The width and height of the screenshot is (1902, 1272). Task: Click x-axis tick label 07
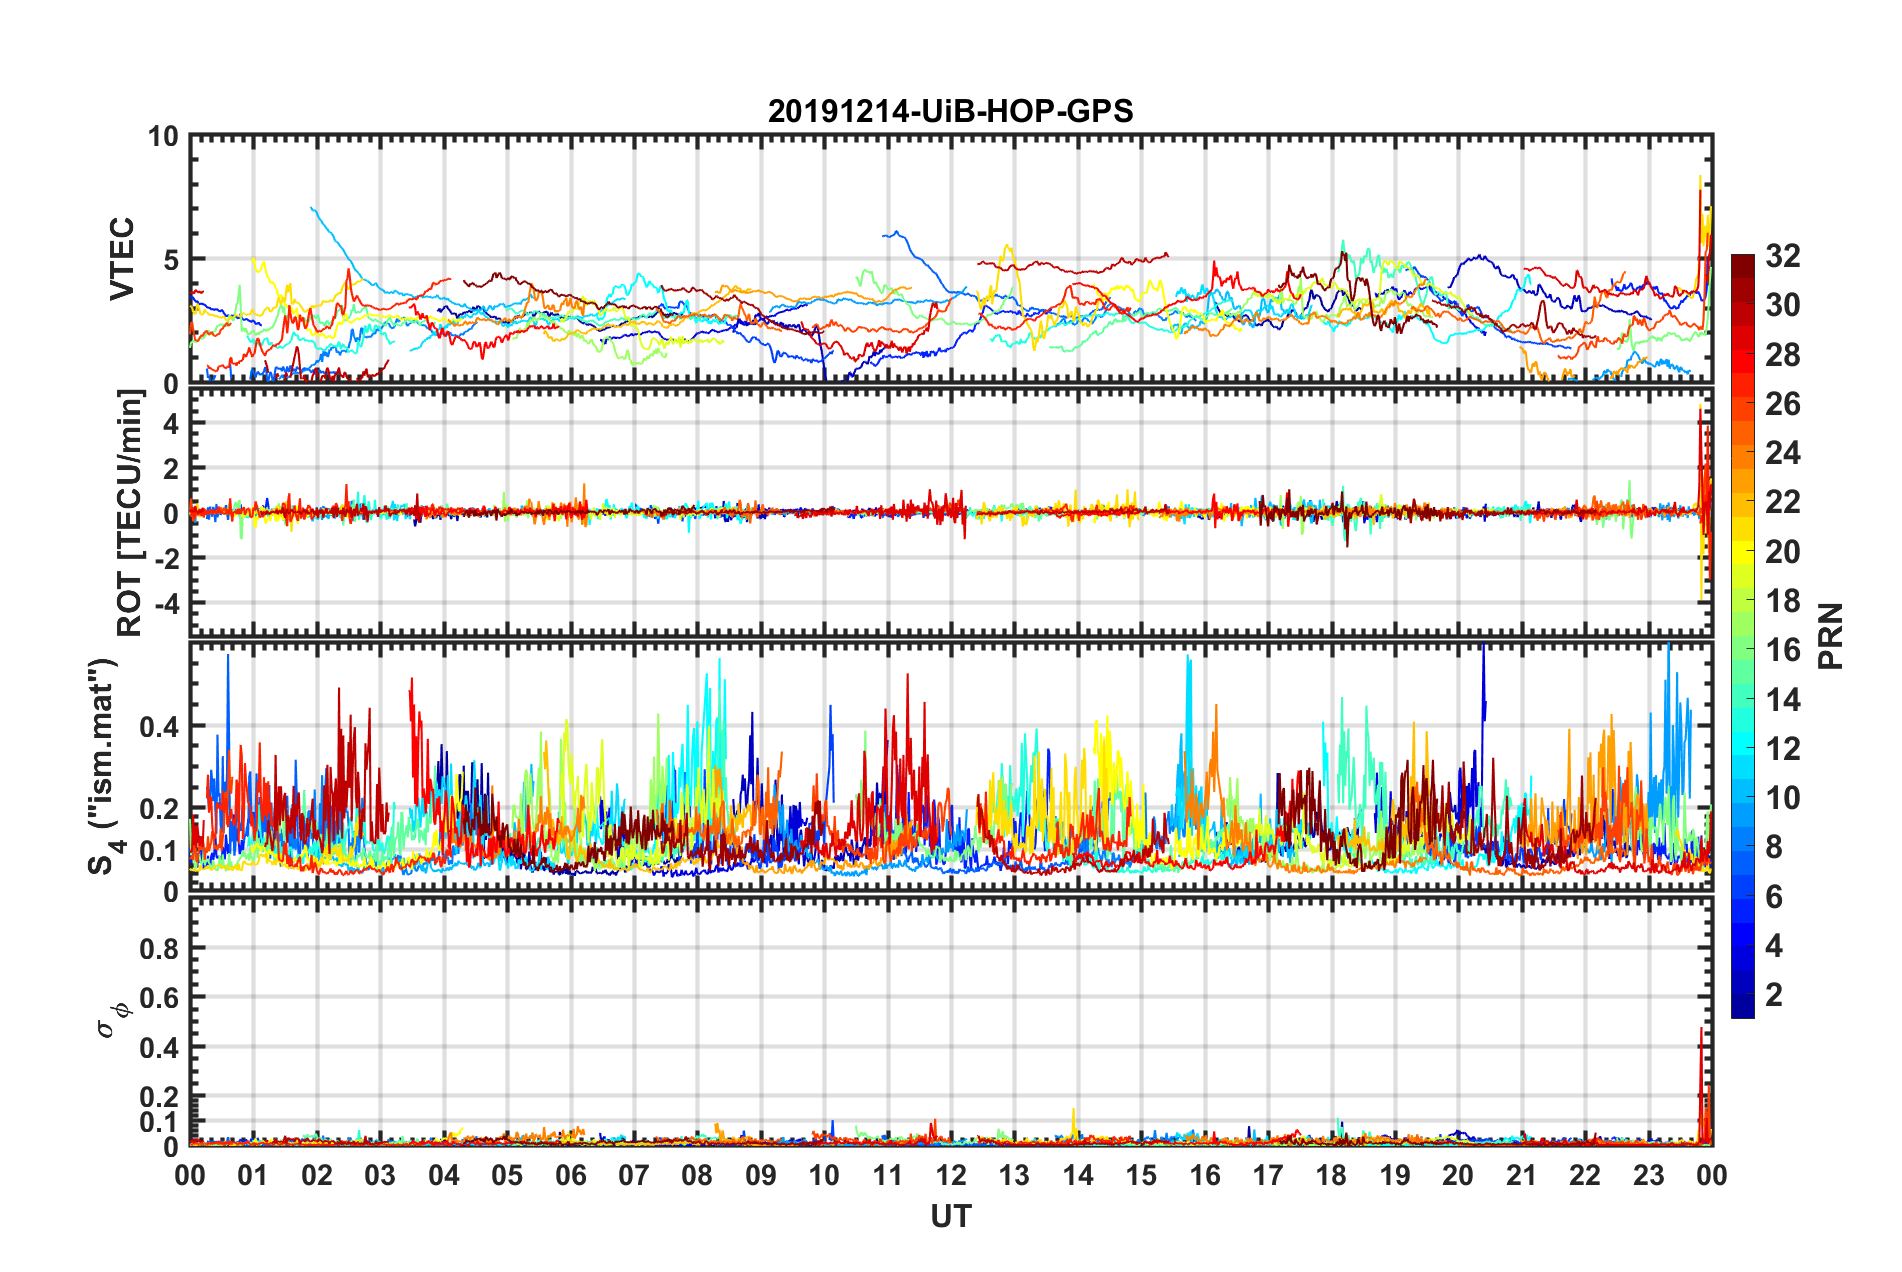(634, 1176)
